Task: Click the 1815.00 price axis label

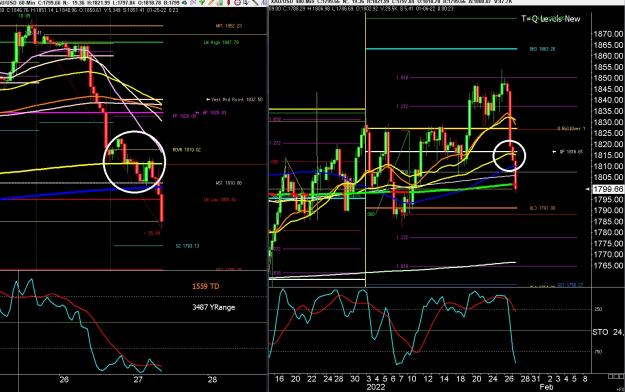Action: (x=608, y=156)
